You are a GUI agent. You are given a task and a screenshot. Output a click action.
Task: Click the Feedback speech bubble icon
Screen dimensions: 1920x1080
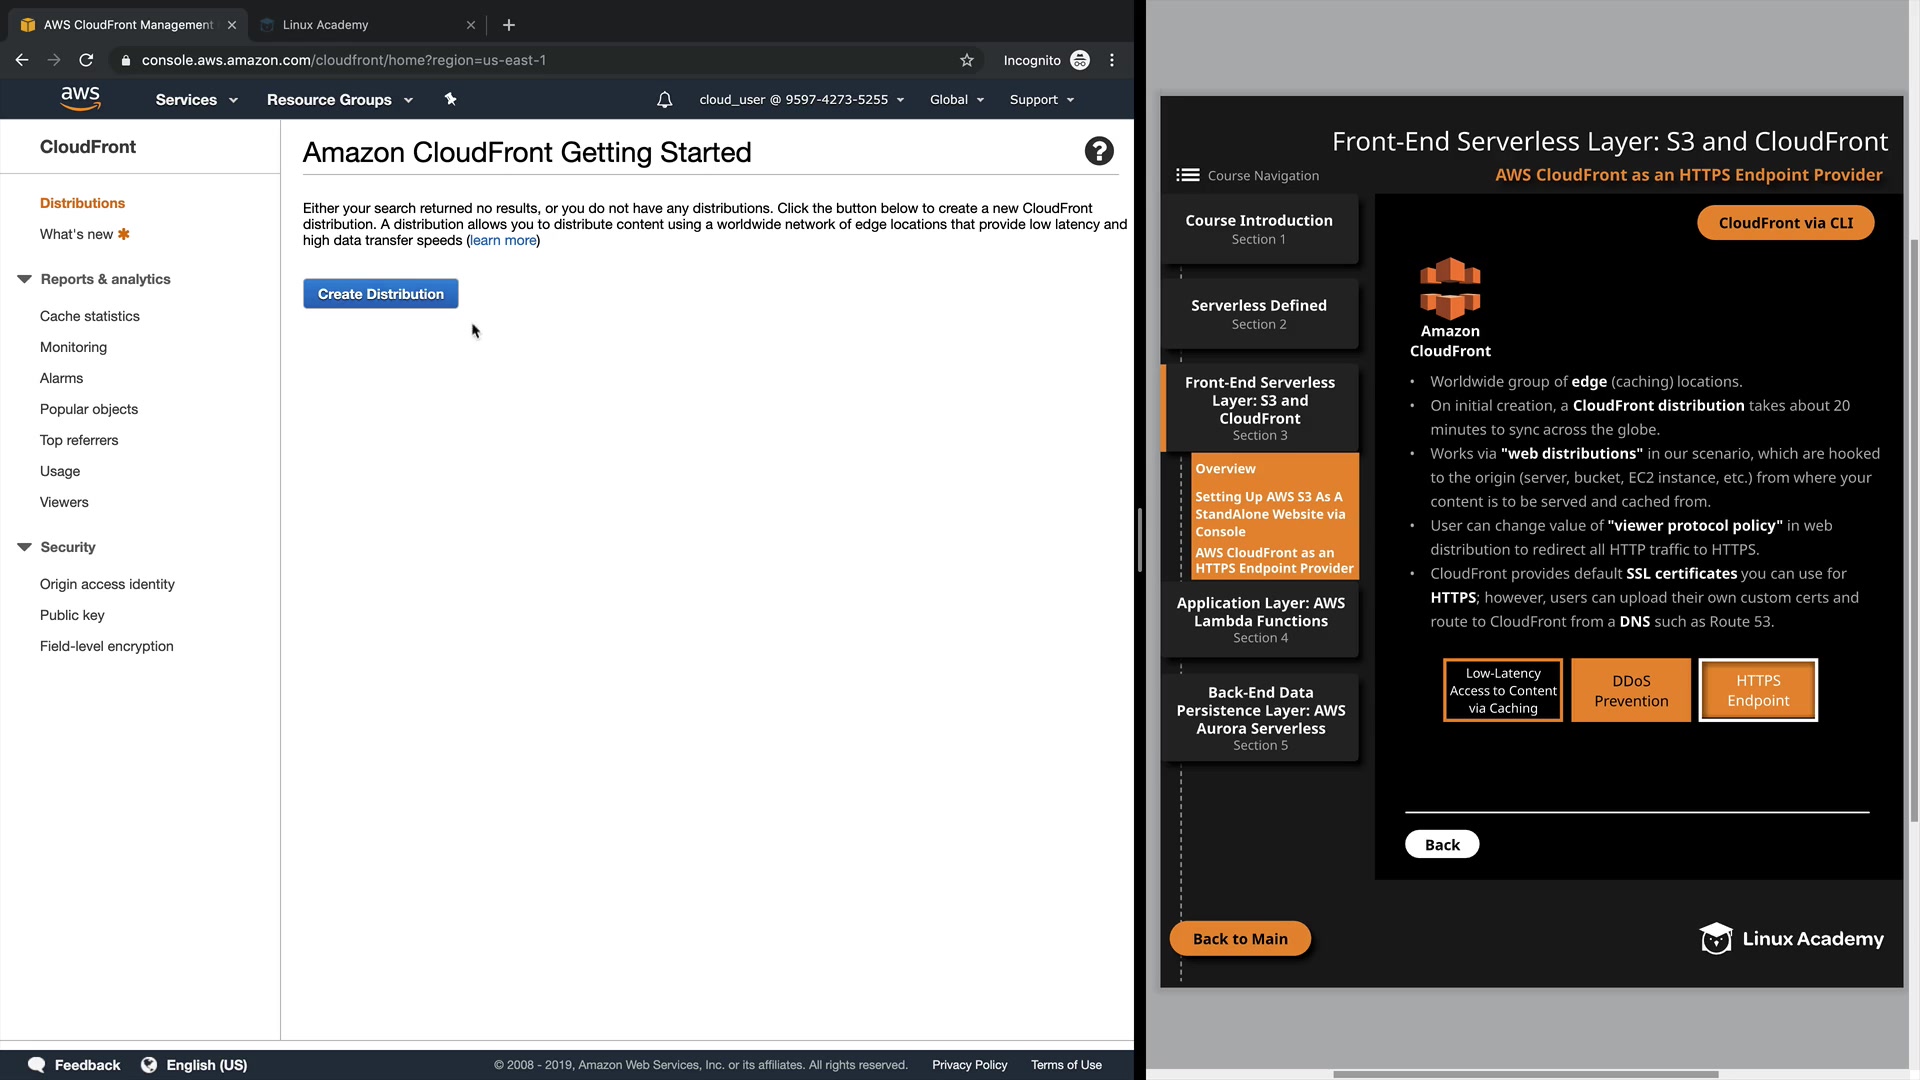pyautogui.click(x=36, y=1065)
